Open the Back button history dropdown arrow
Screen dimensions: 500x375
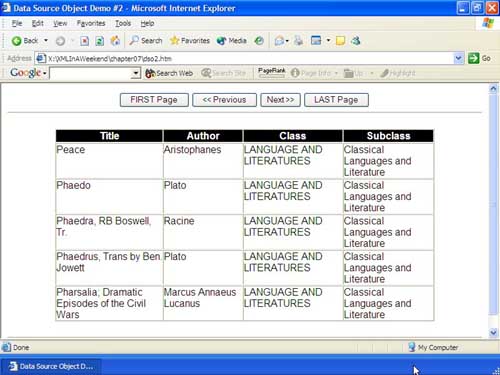pos(46,41)
